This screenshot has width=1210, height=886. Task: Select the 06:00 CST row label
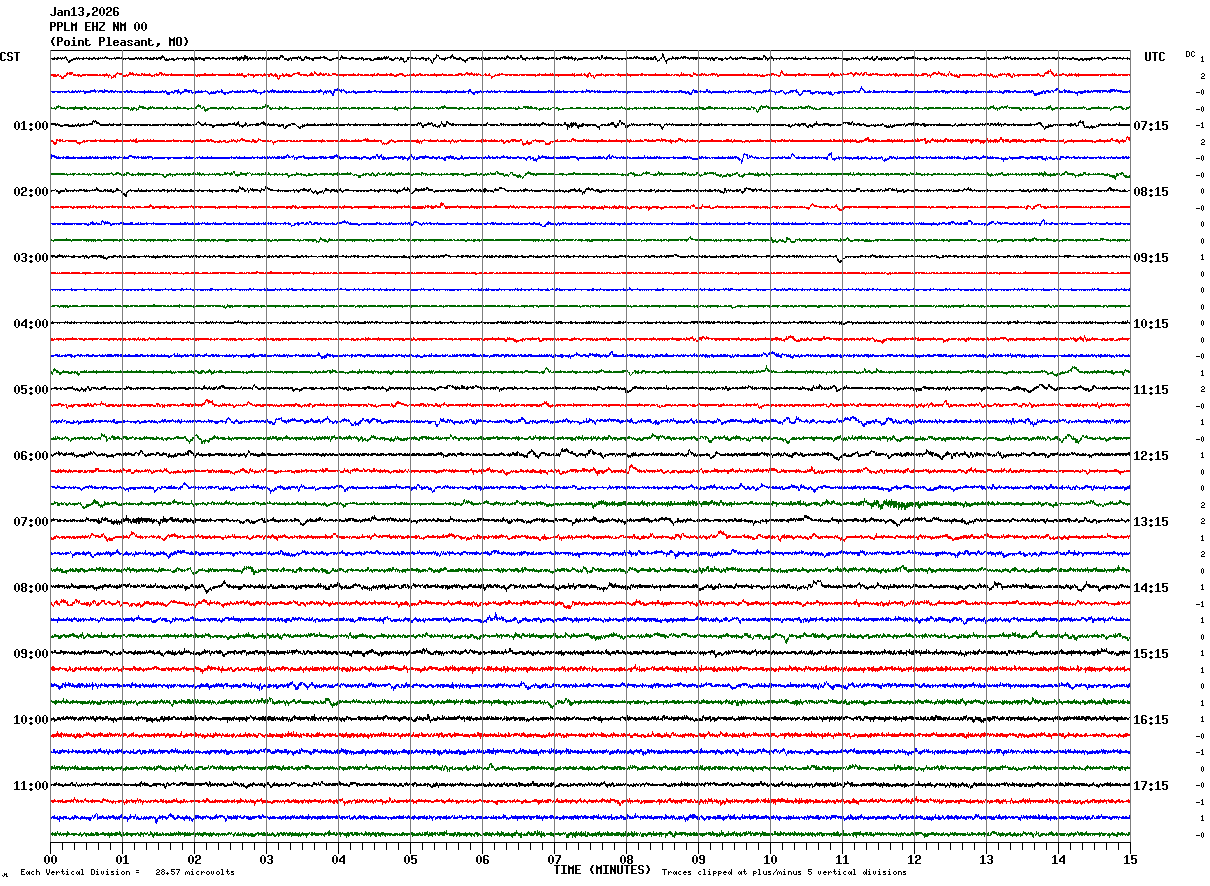[31, 456]
